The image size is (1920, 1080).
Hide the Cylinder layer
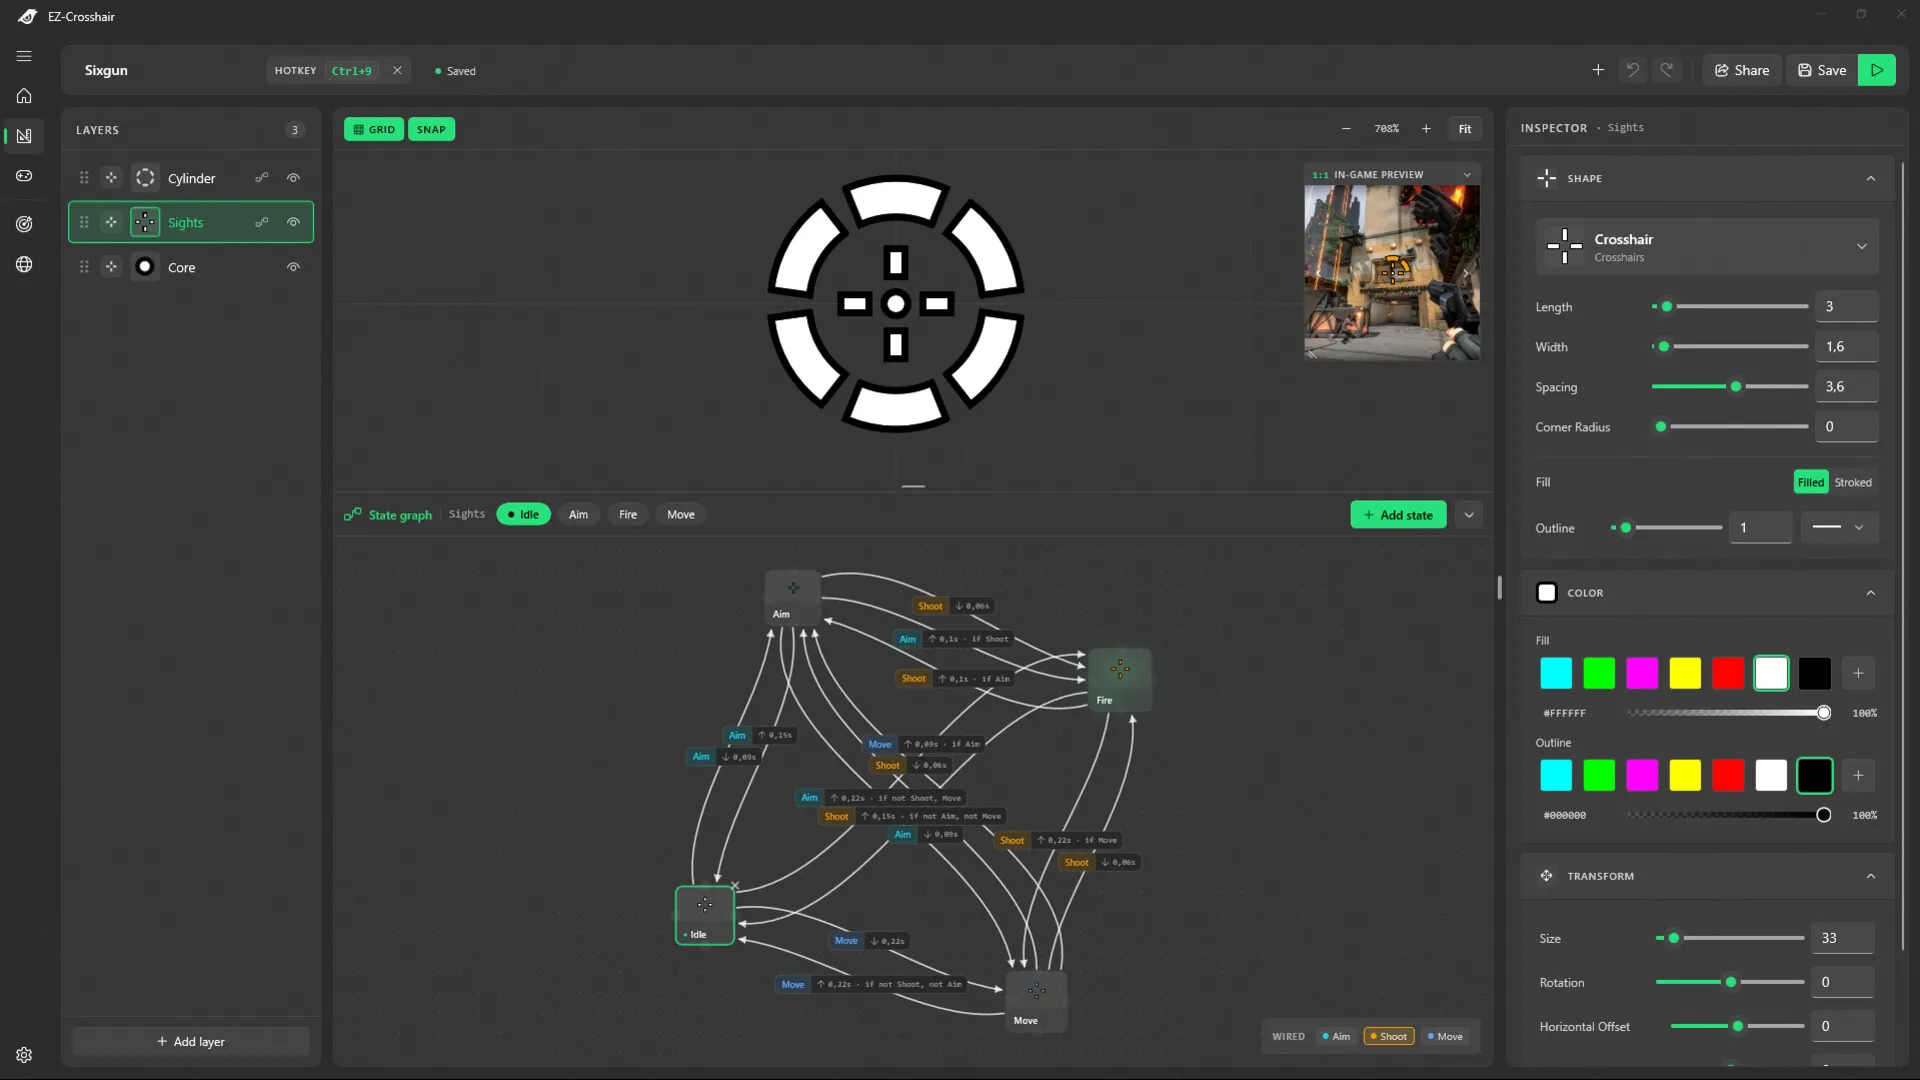[x=293, y=178]
